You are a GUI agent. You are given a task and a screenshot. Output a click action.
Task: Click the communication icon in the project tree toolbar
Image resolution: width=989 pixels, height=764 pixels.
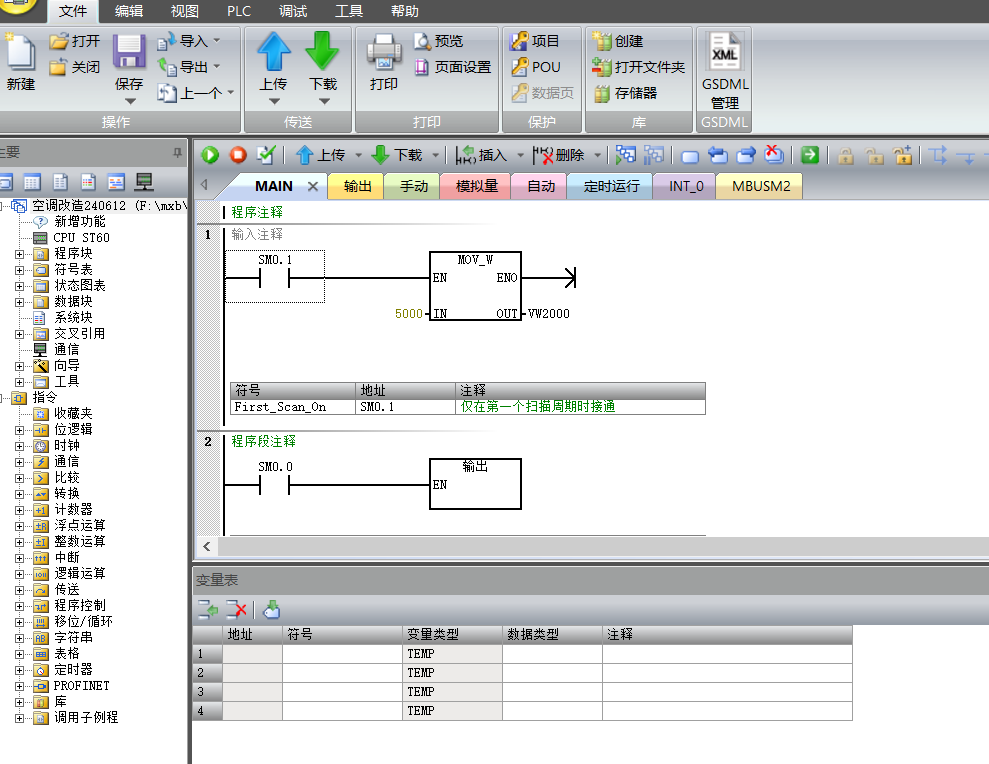tap(144, 182)
